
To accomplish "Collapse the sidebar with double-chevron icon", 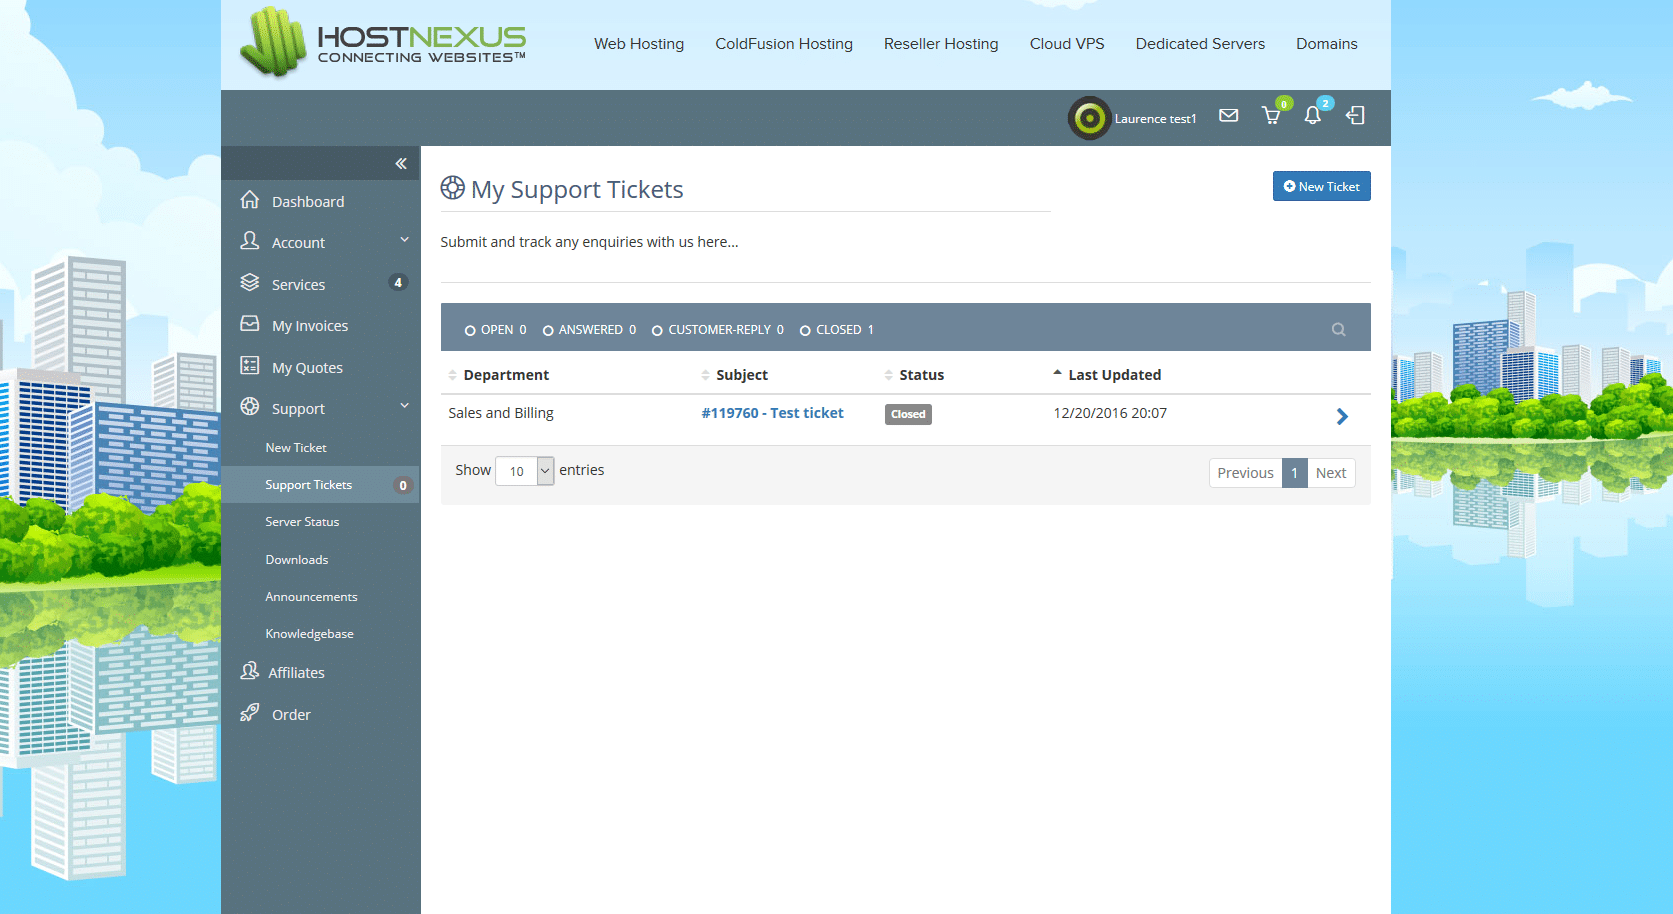I will click(401, 164).
